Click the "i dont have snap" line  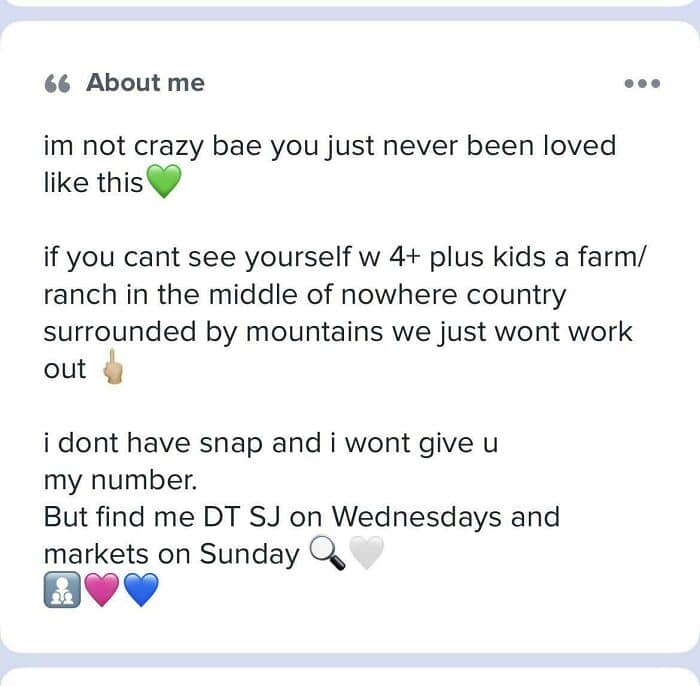pos(270,443)
